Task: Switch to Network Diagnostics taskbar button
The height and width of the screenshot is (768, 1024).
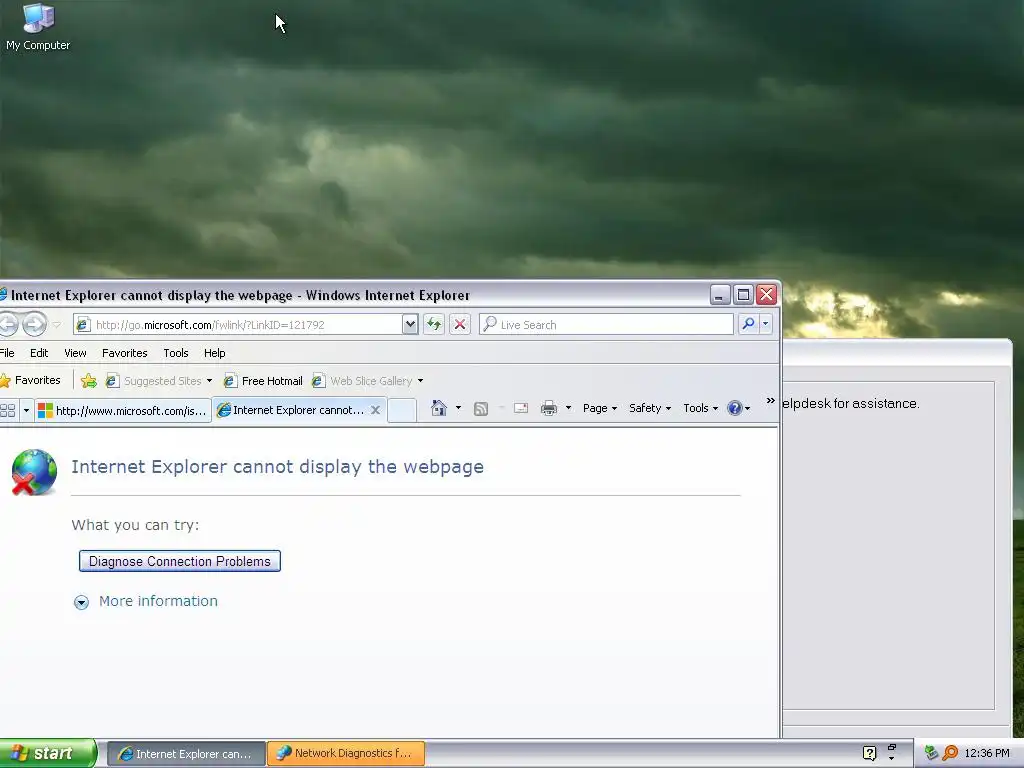Action: pos(345,753)
